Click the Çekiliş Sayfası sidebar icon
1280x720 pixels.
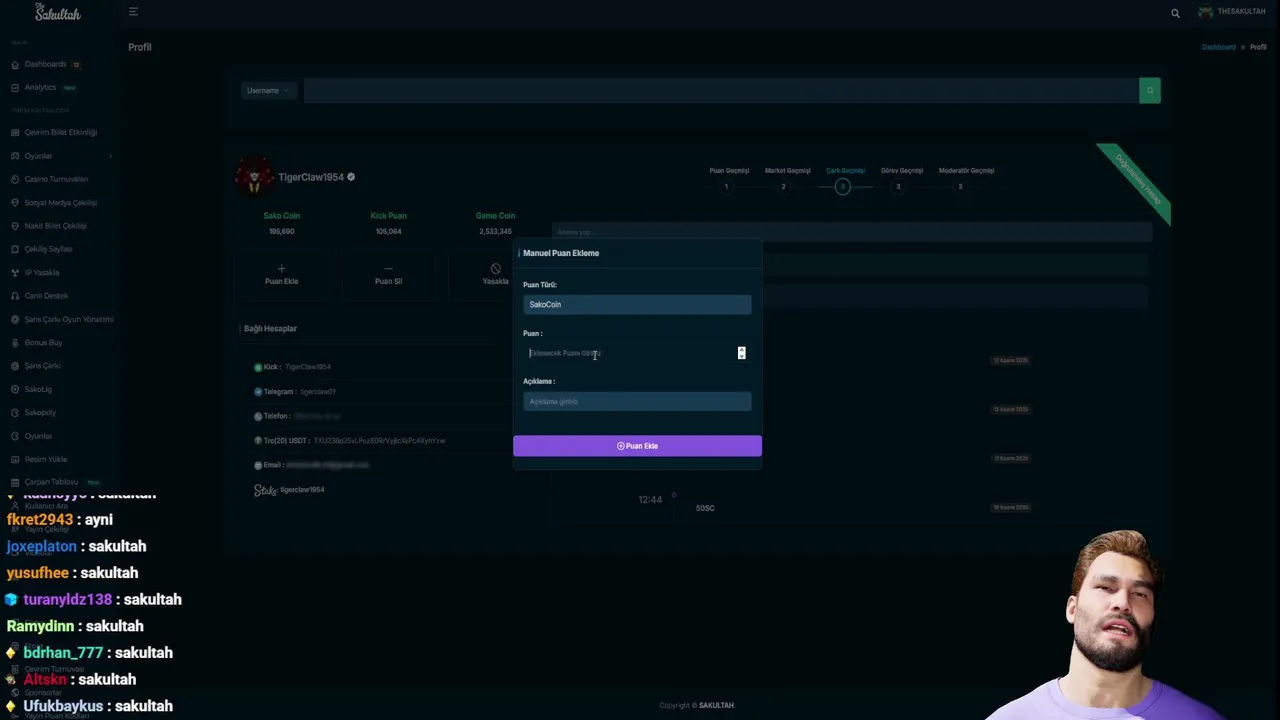pos(15,249)
